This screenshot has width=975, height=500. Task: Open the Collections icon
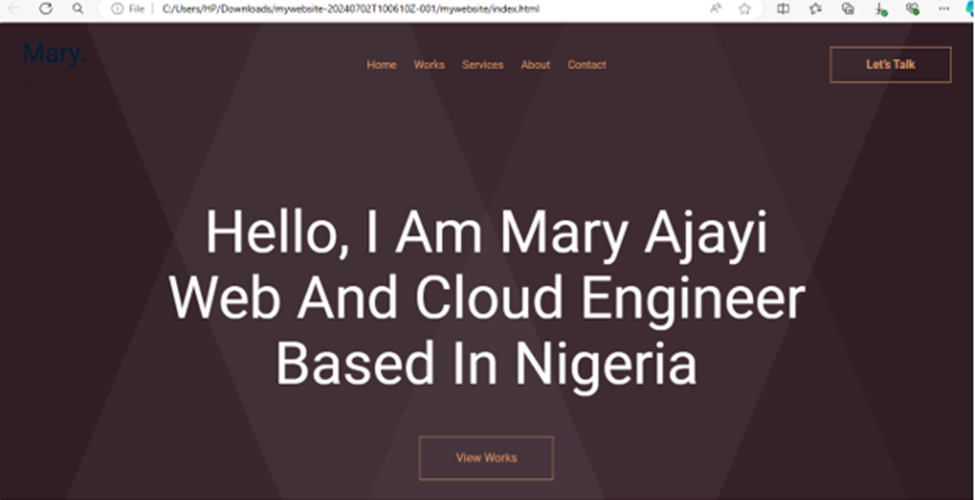click(x=848, y=8)
